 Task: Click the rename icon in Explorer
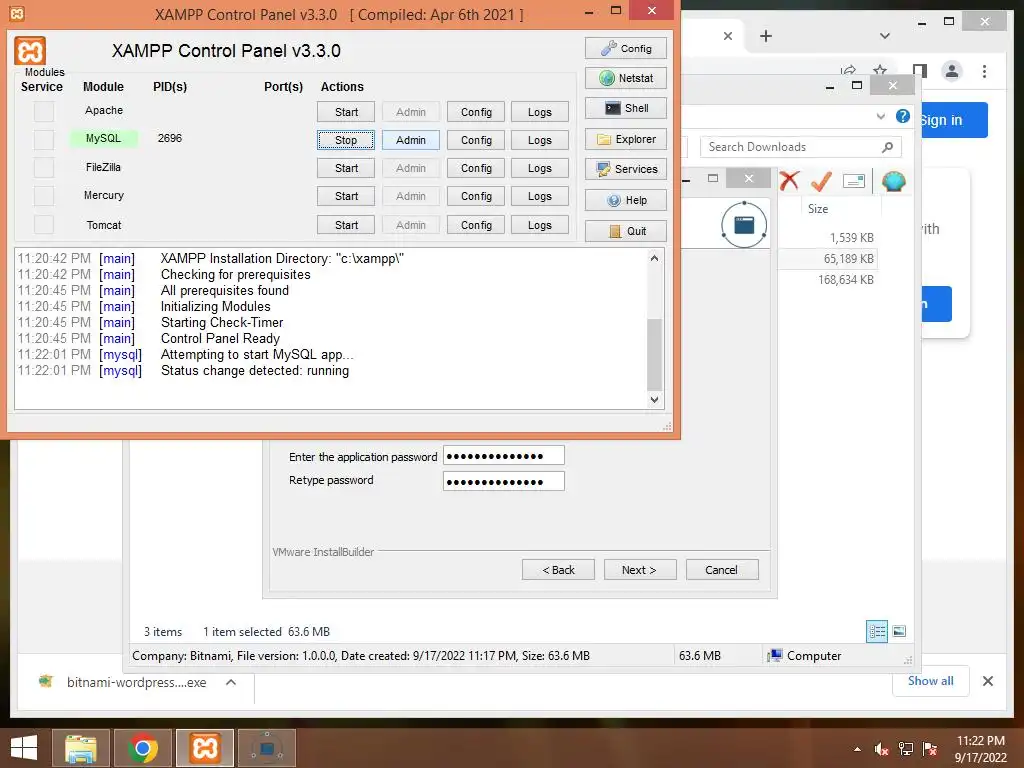(x=854, y=181)
